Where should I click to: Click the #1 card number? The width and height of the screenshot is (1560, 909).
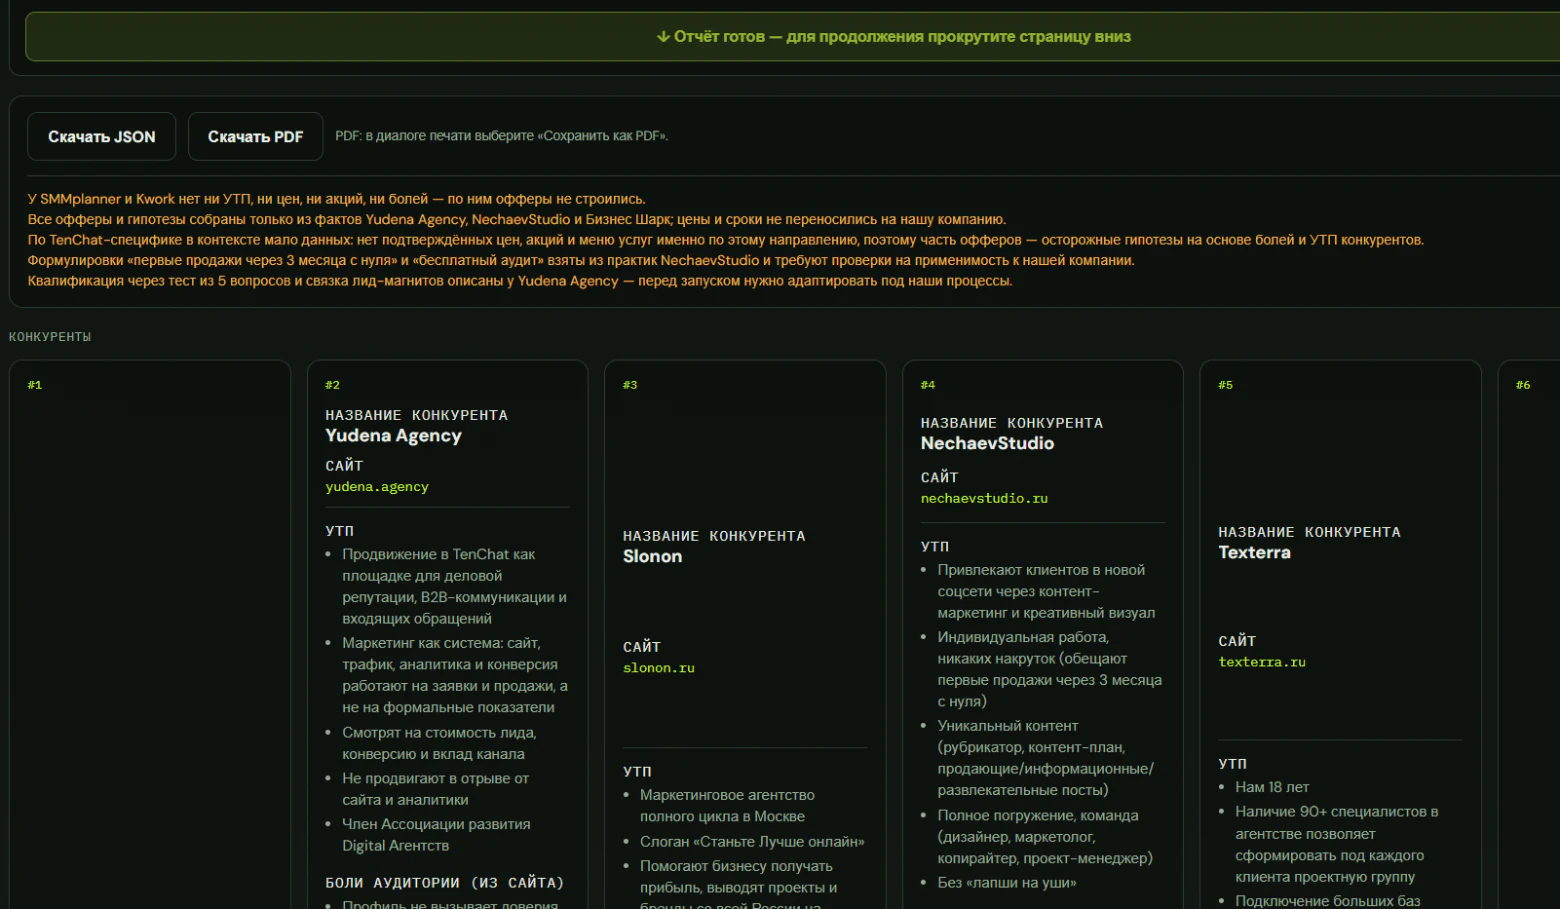[x=35, y=385]
